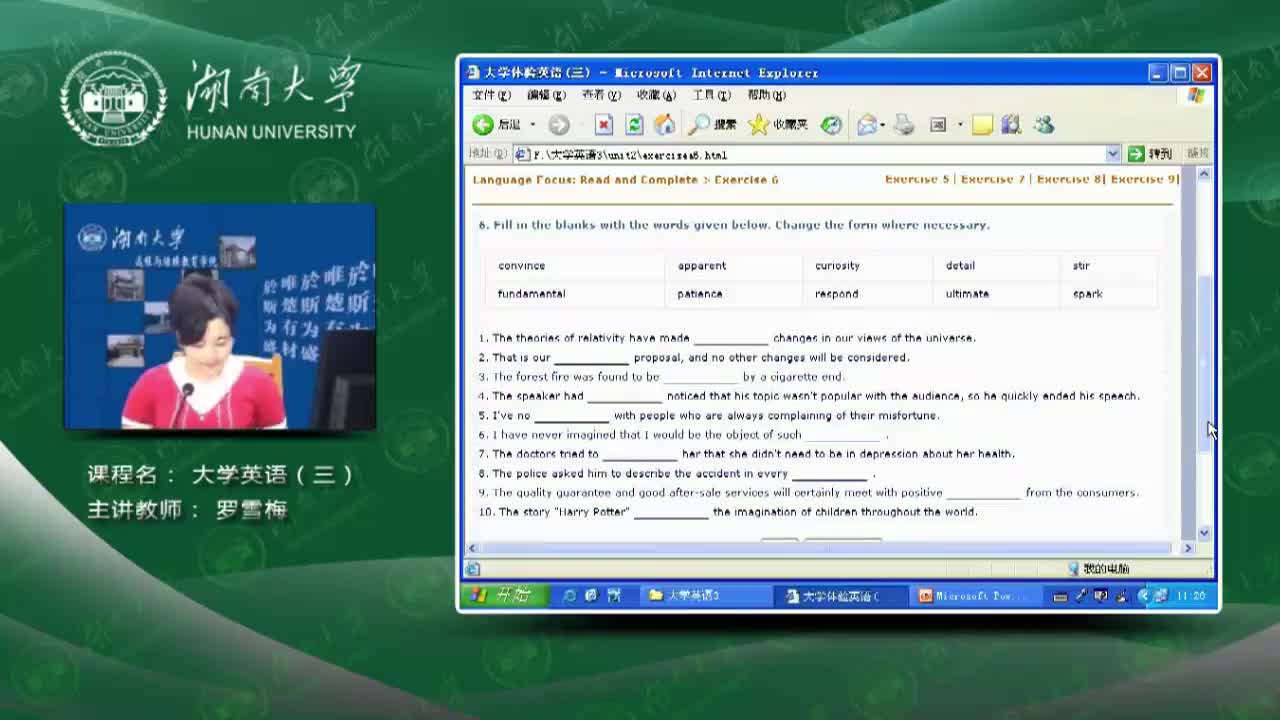Open the 文件(F) menu
Image resolution: width=1280 pixels, height=720 pixels.
[491, 95]
